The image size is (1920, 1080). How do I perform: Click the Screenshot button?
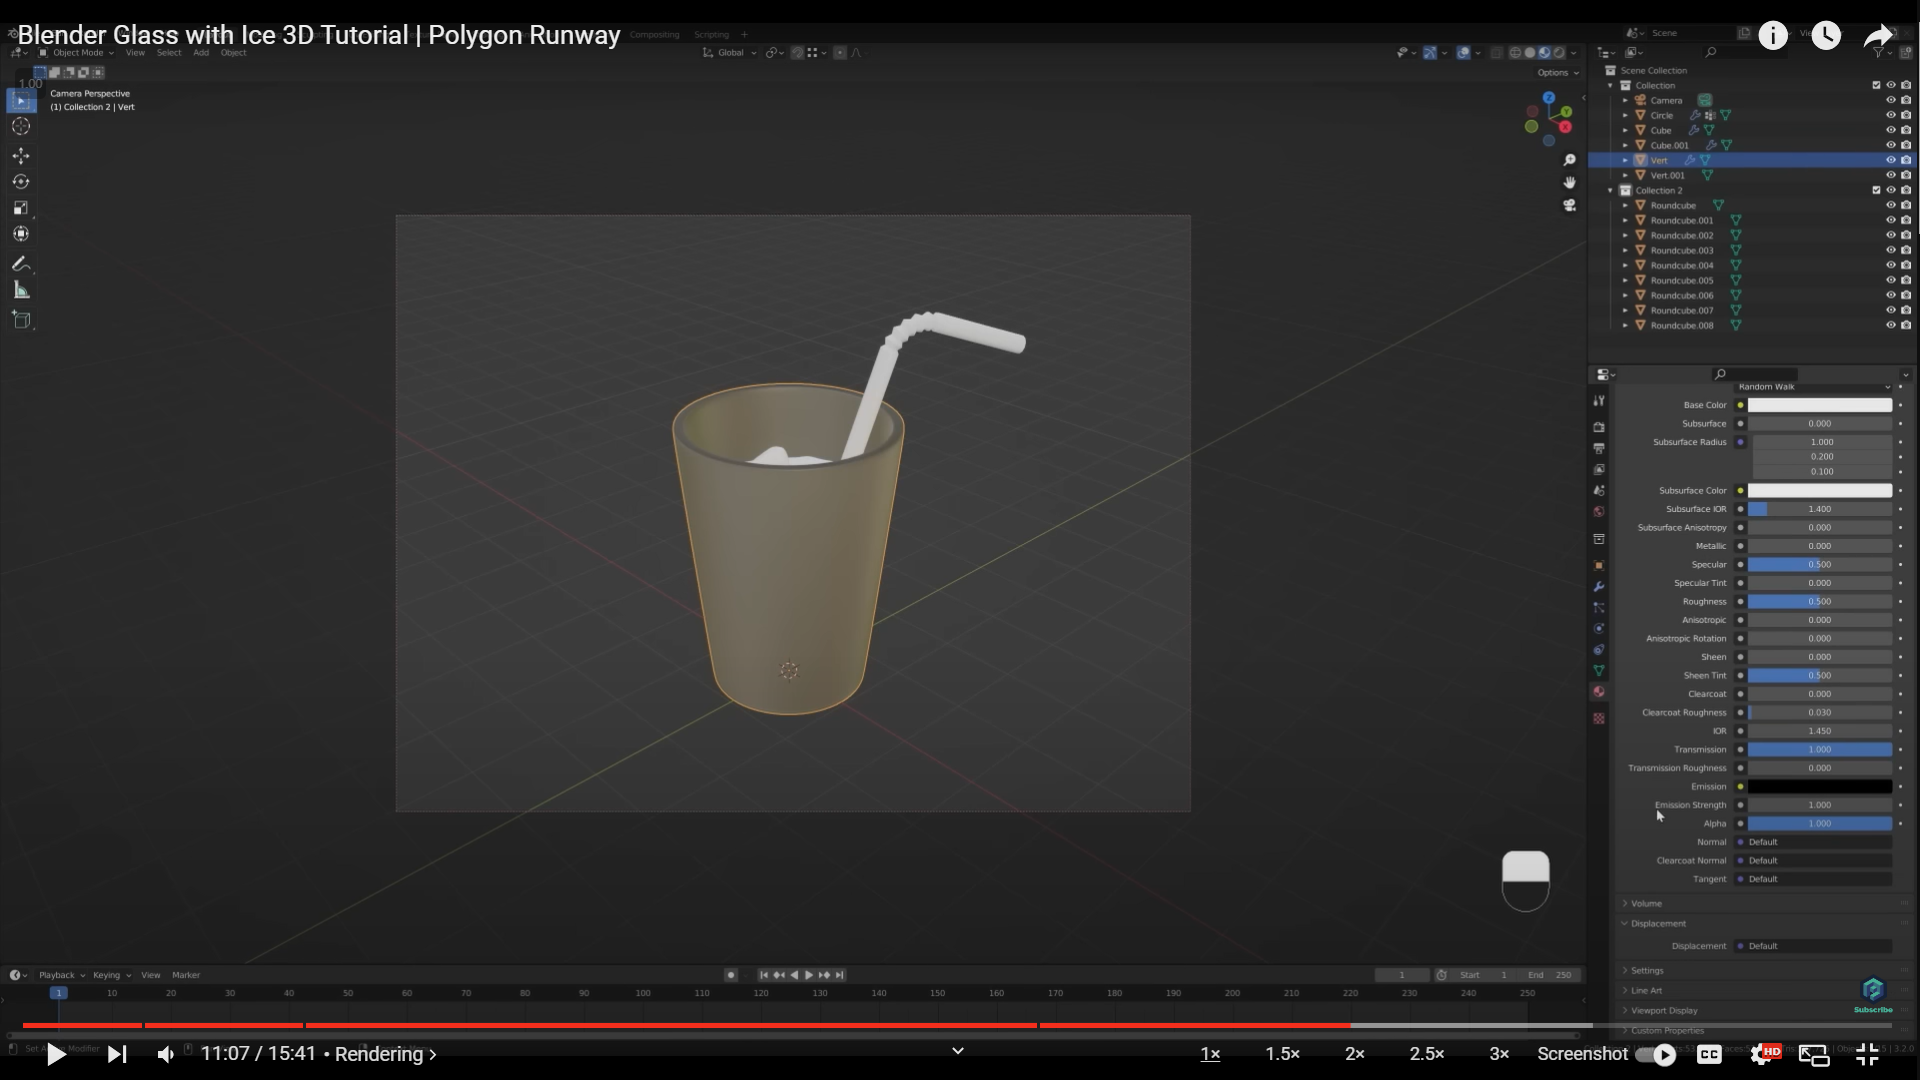coord(1582,1054)
